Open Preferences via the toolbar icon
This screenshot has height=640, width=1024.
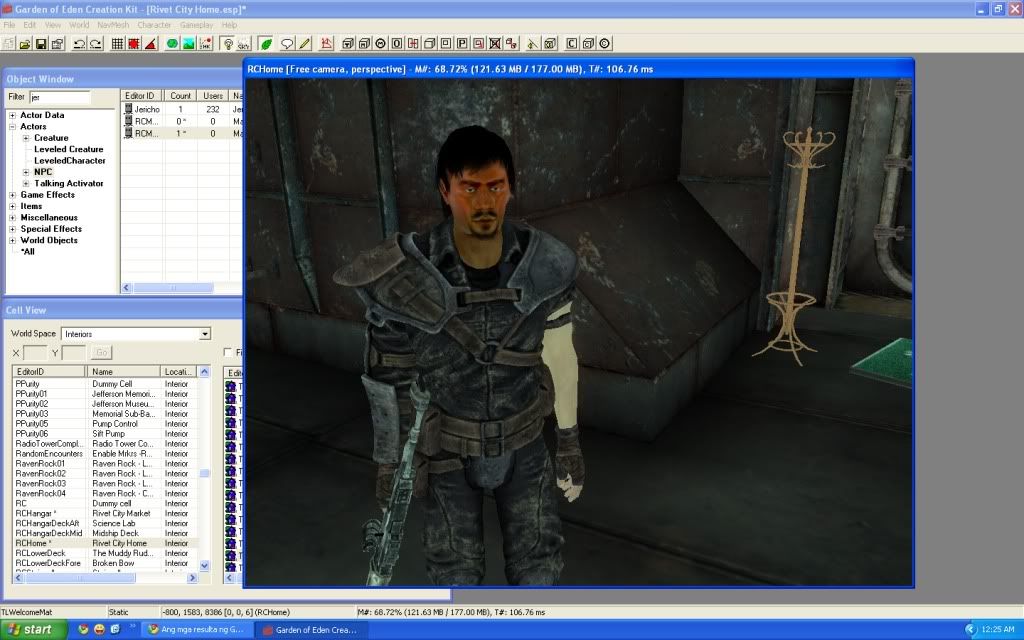pyautogui.click(x=57, y=44)
